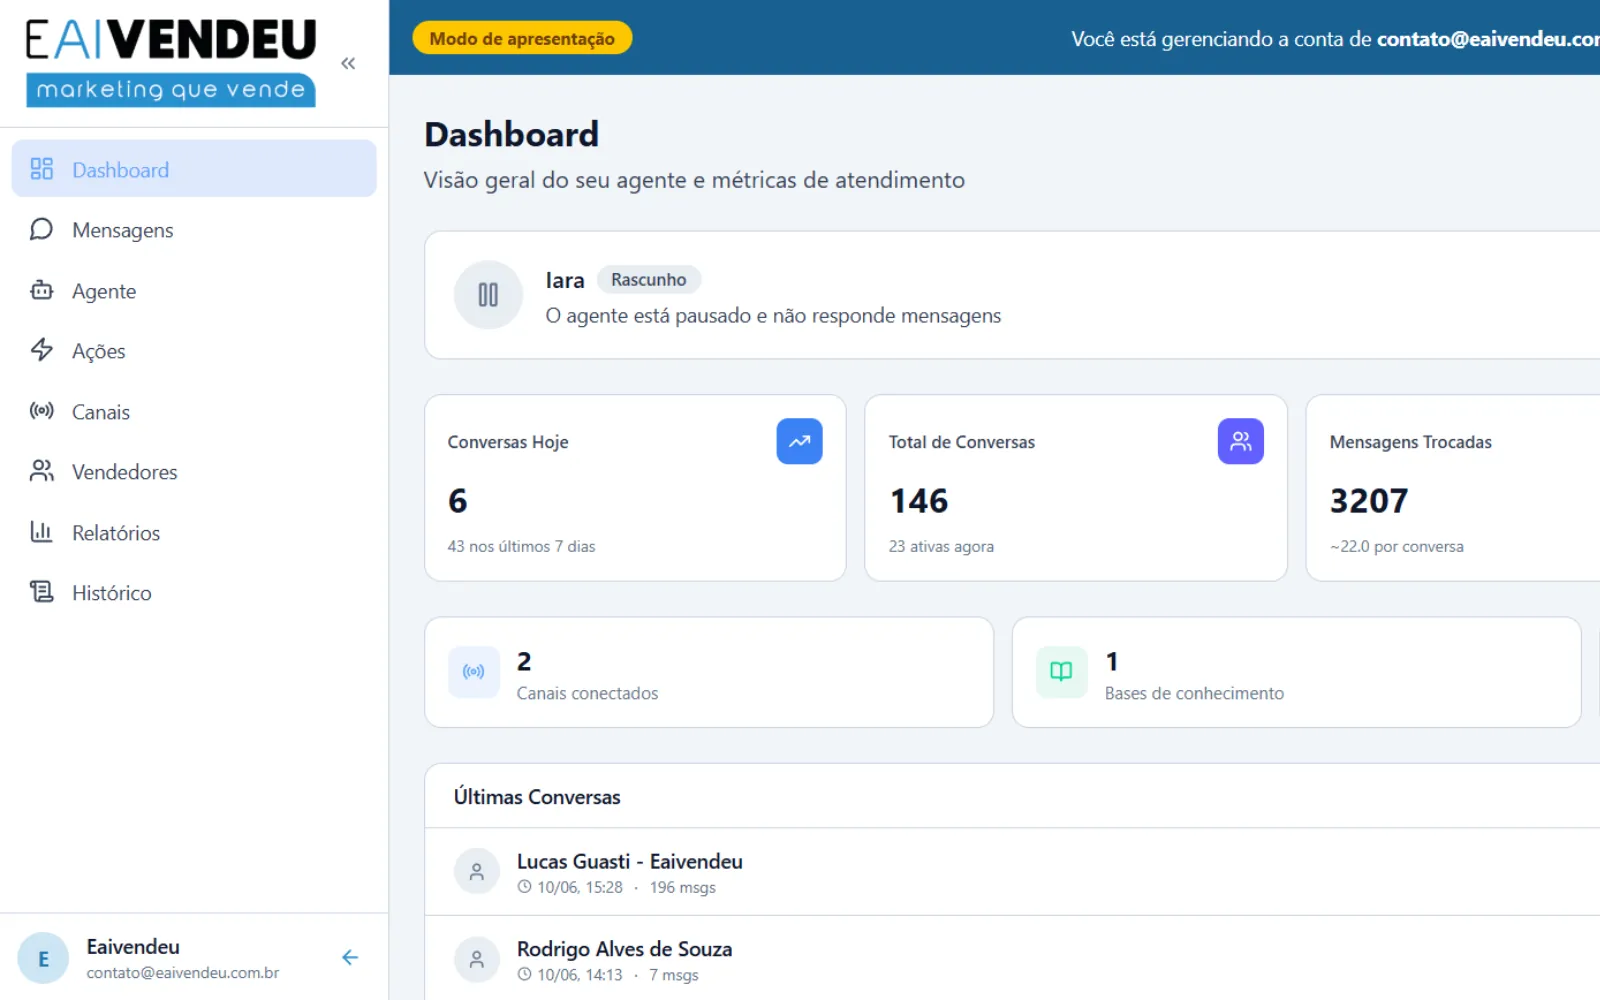Click the paused agent icon beside Iara
The width and height of the screenshot is (1600, 1000).
(488, 295)
